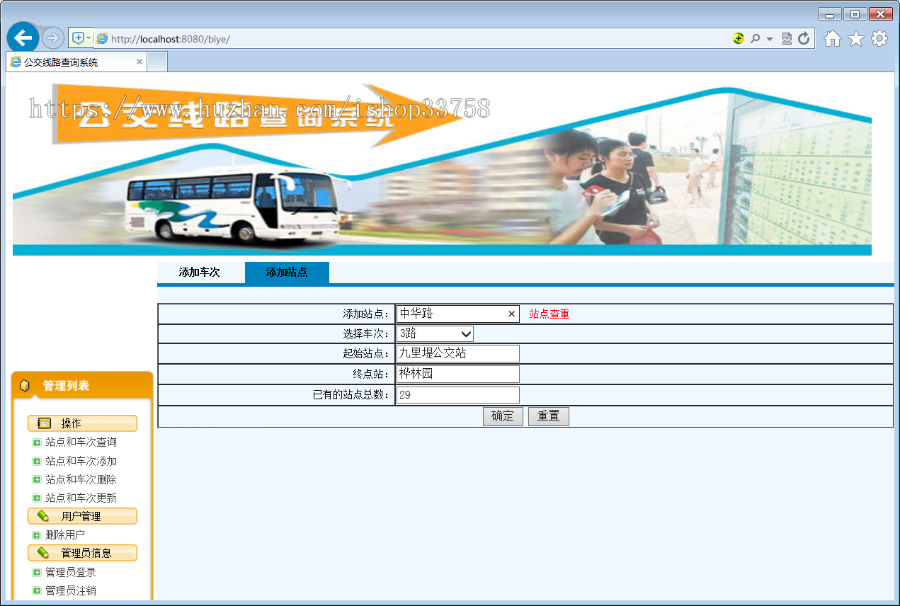Image resolution: width=900 pixels, height=606 pixels.
Task: Click the red 站点查重 link
Action: coord(549,313)
